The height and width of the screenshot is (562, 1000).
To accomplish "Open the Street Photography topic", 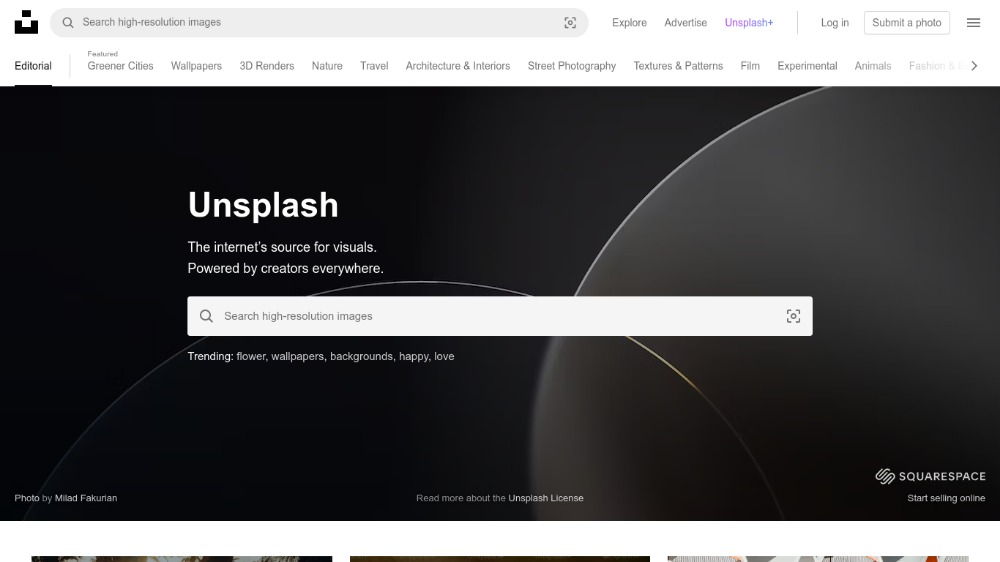I will coord(572,66).
